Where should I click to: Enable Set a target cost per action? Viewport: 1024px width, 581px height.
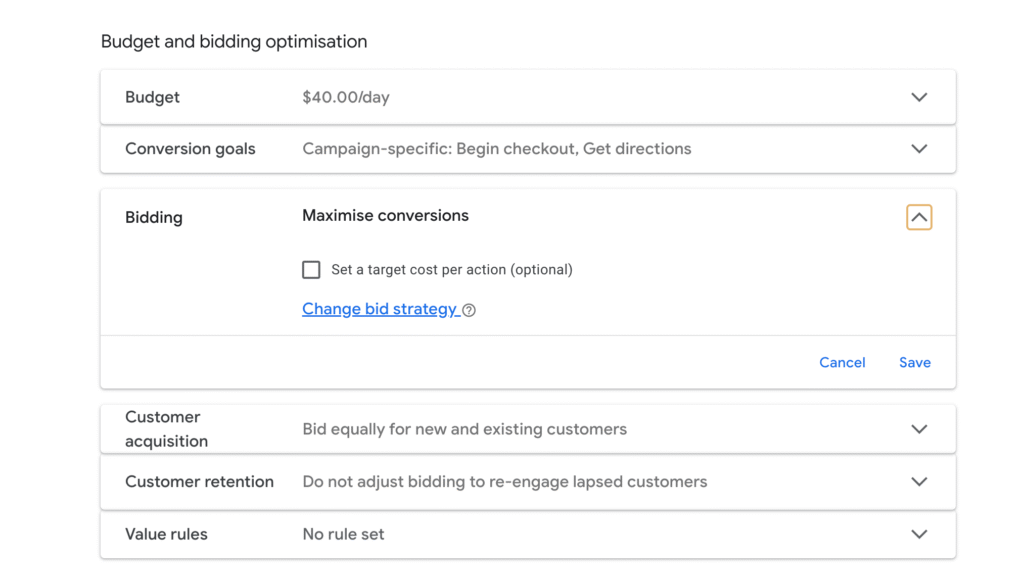coord(311,270)
